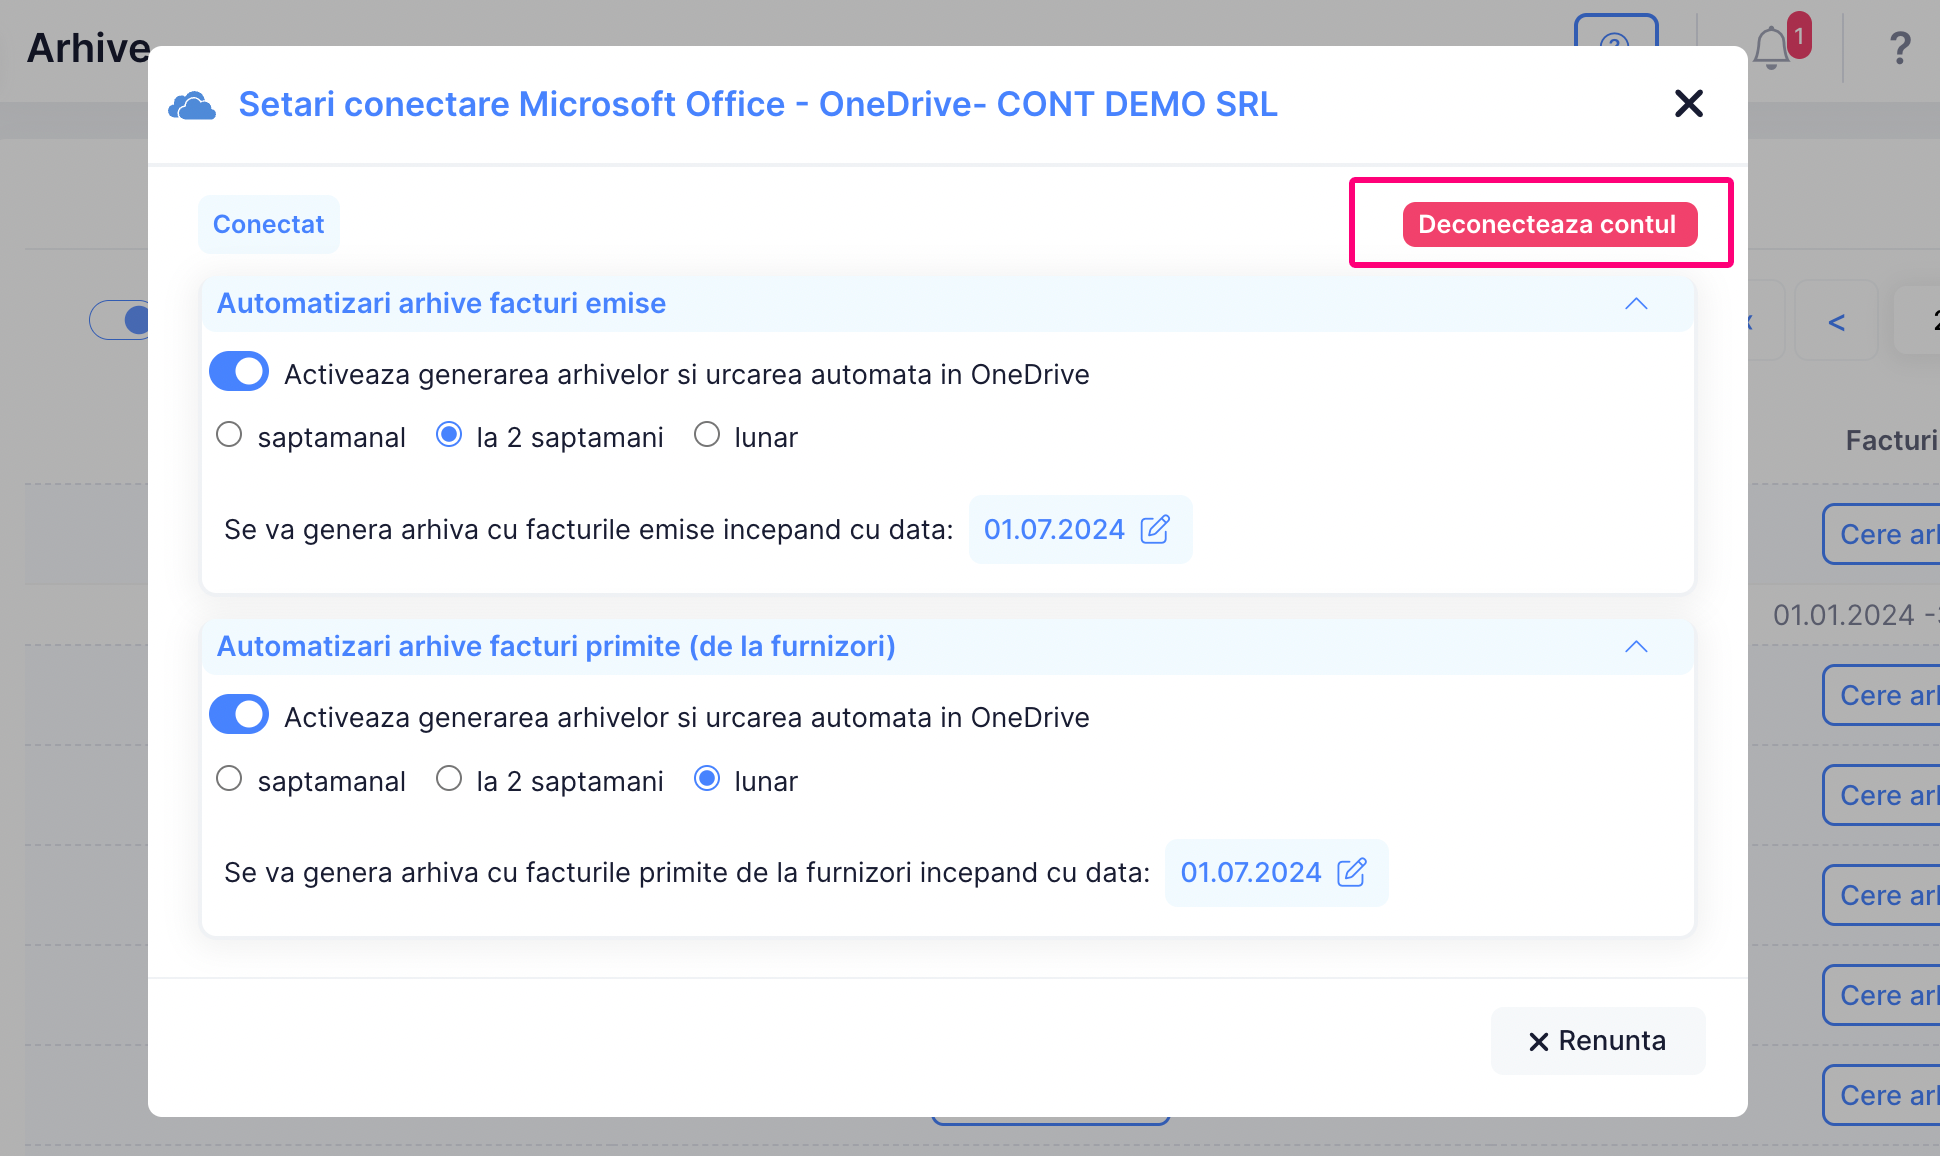Select lunar for facturi emise
1940x1156 pixels.
pyautogui.click(x=707, y=435)
